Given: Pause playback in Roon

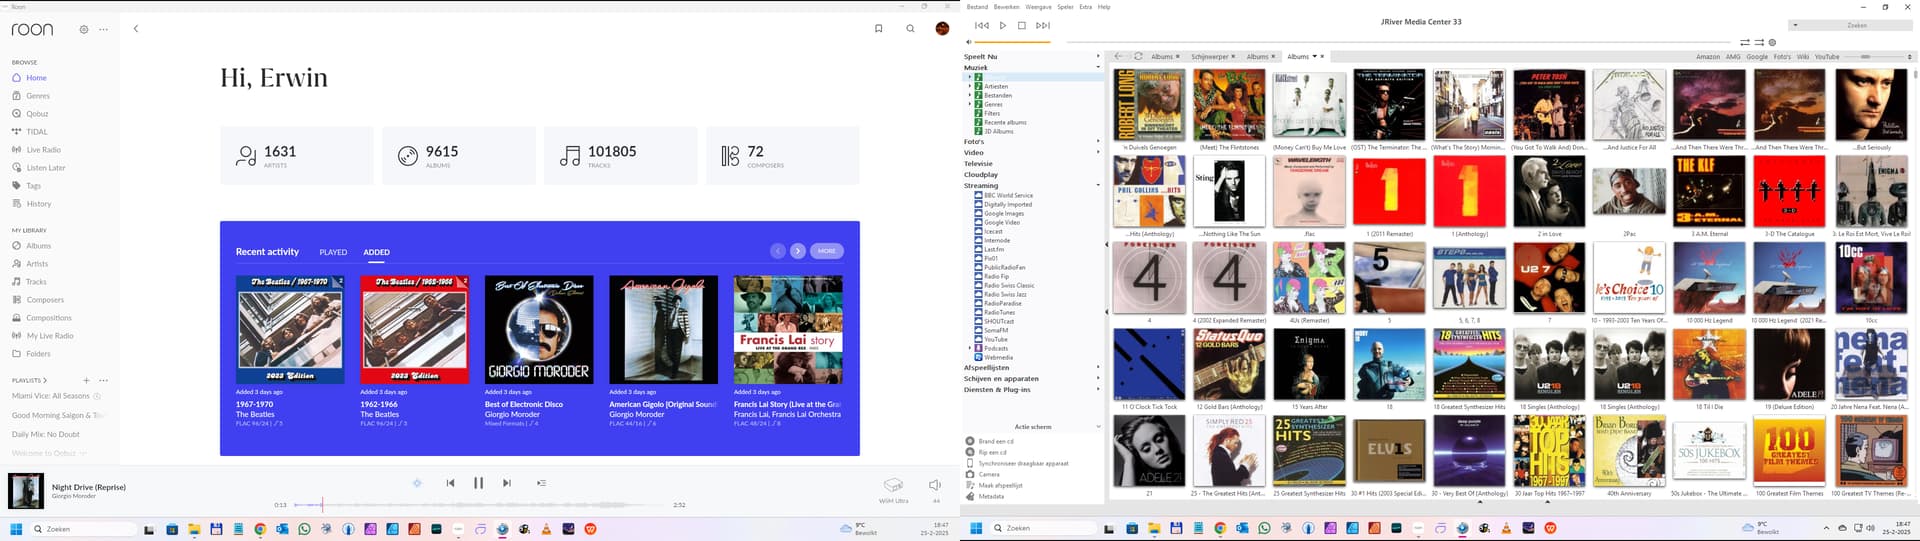Looking at the screenshot, I should (x=478, y=483).
